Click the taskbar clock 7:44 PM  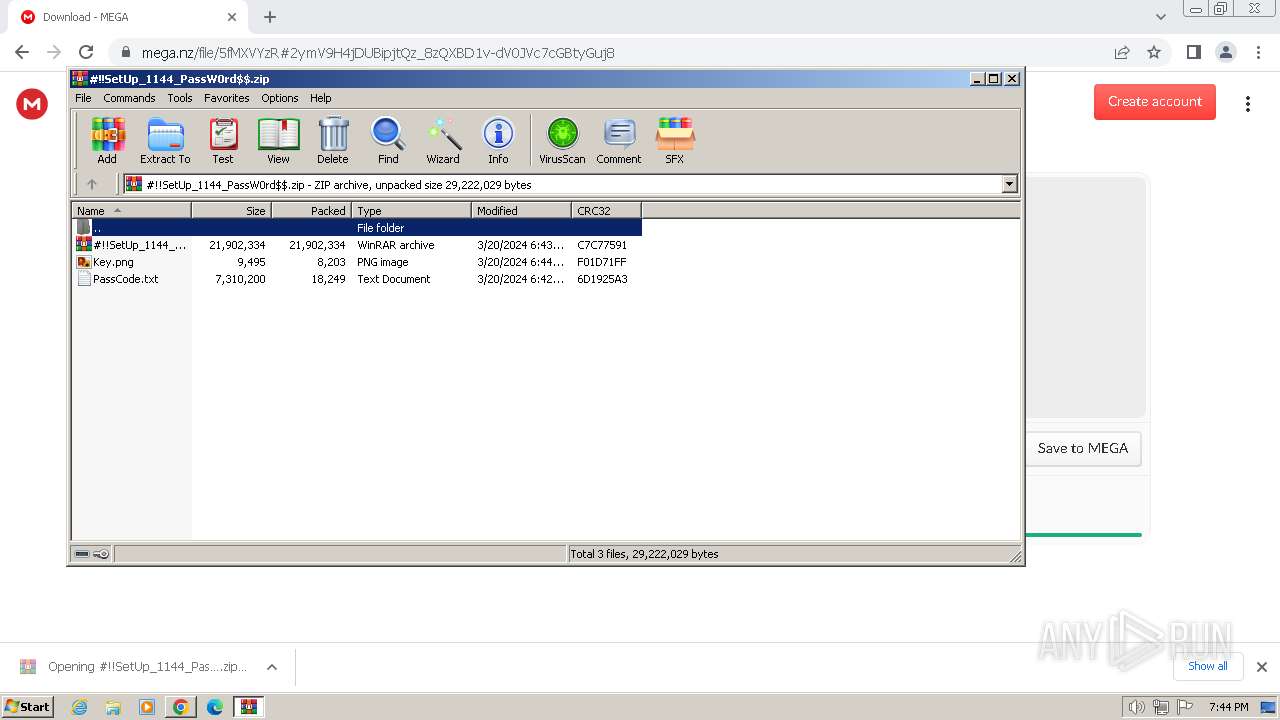[x=1229, y=707]
